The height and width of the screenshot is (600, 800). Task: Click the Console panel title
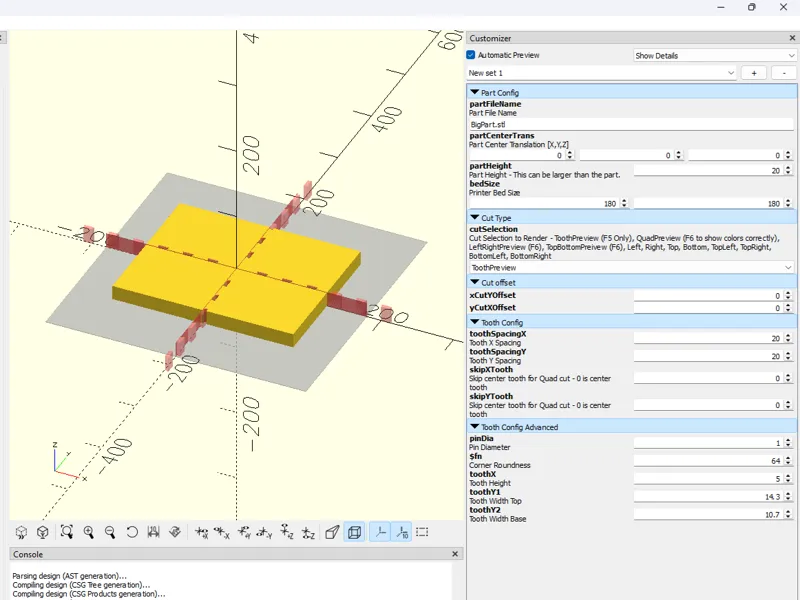click(28, 554)
